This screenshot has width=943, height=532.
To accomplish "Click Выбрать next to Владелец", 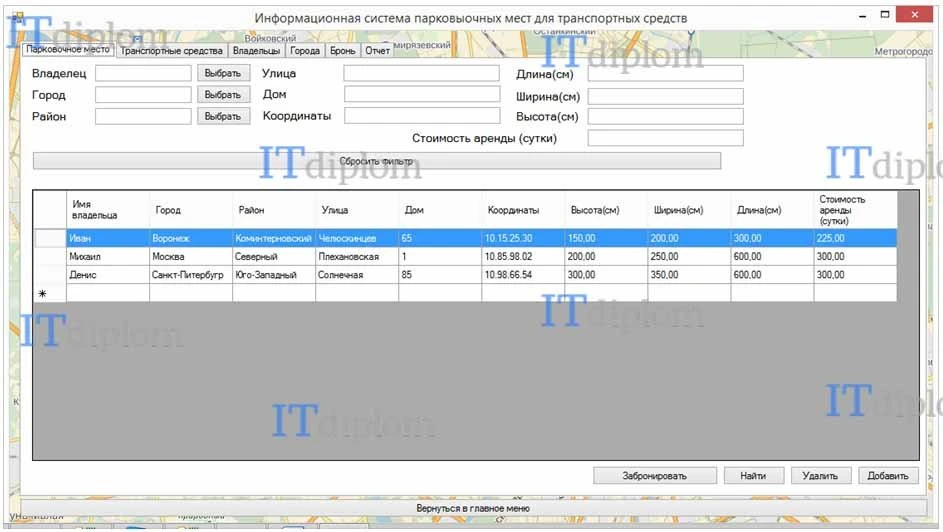I will 223,73.
